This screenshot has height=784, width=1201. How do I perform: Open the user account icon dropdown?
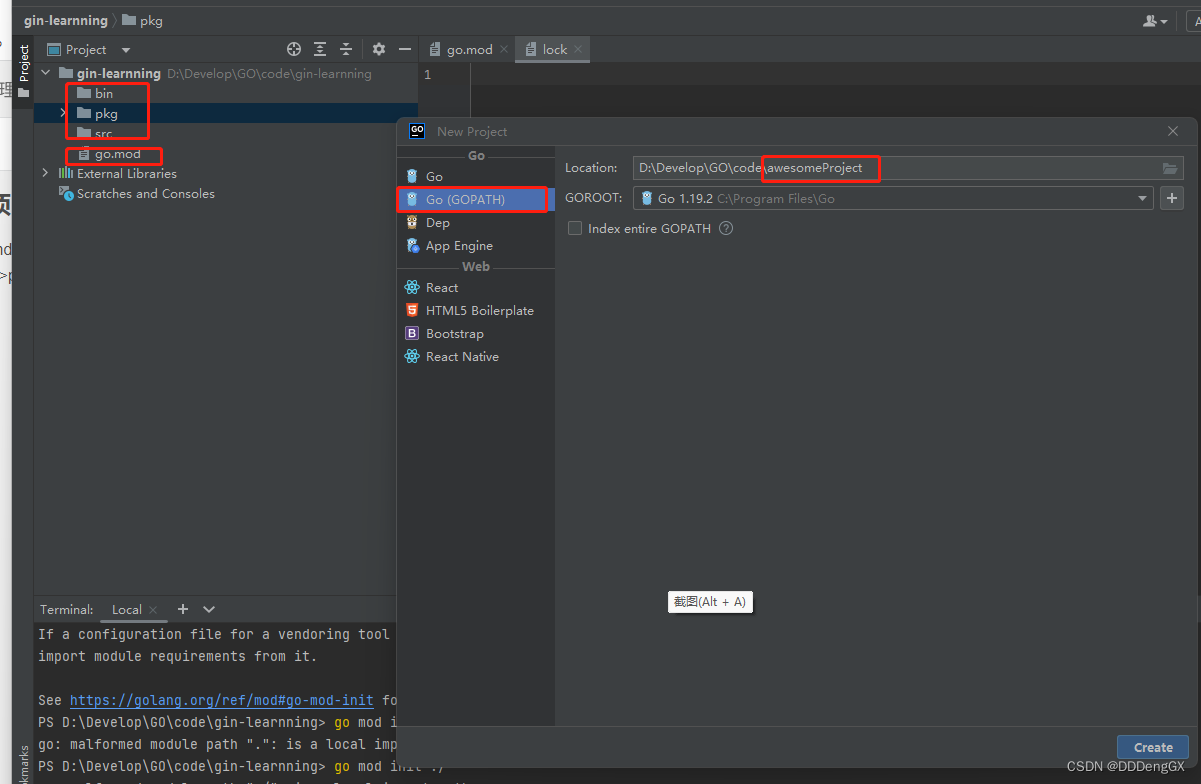pyautogui.click(x=1155, y=20)
